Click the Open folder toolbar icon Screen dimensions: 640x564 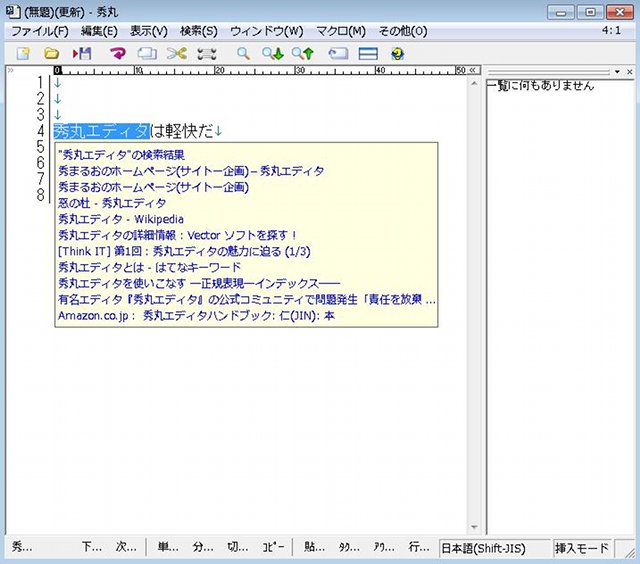[x=51, y=53]
